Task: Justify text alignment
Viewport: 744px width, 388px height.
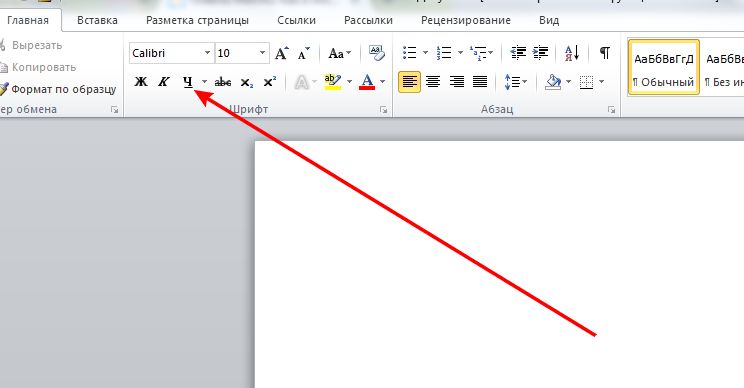Action: tap(480, 82)
